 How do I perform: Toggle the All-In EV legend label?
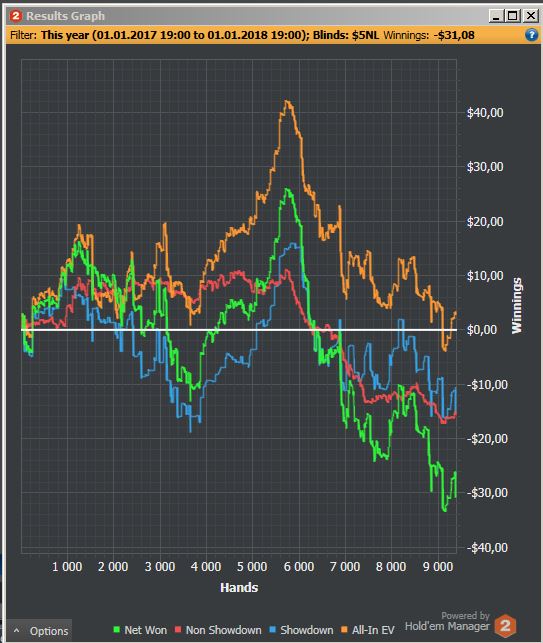373,630
